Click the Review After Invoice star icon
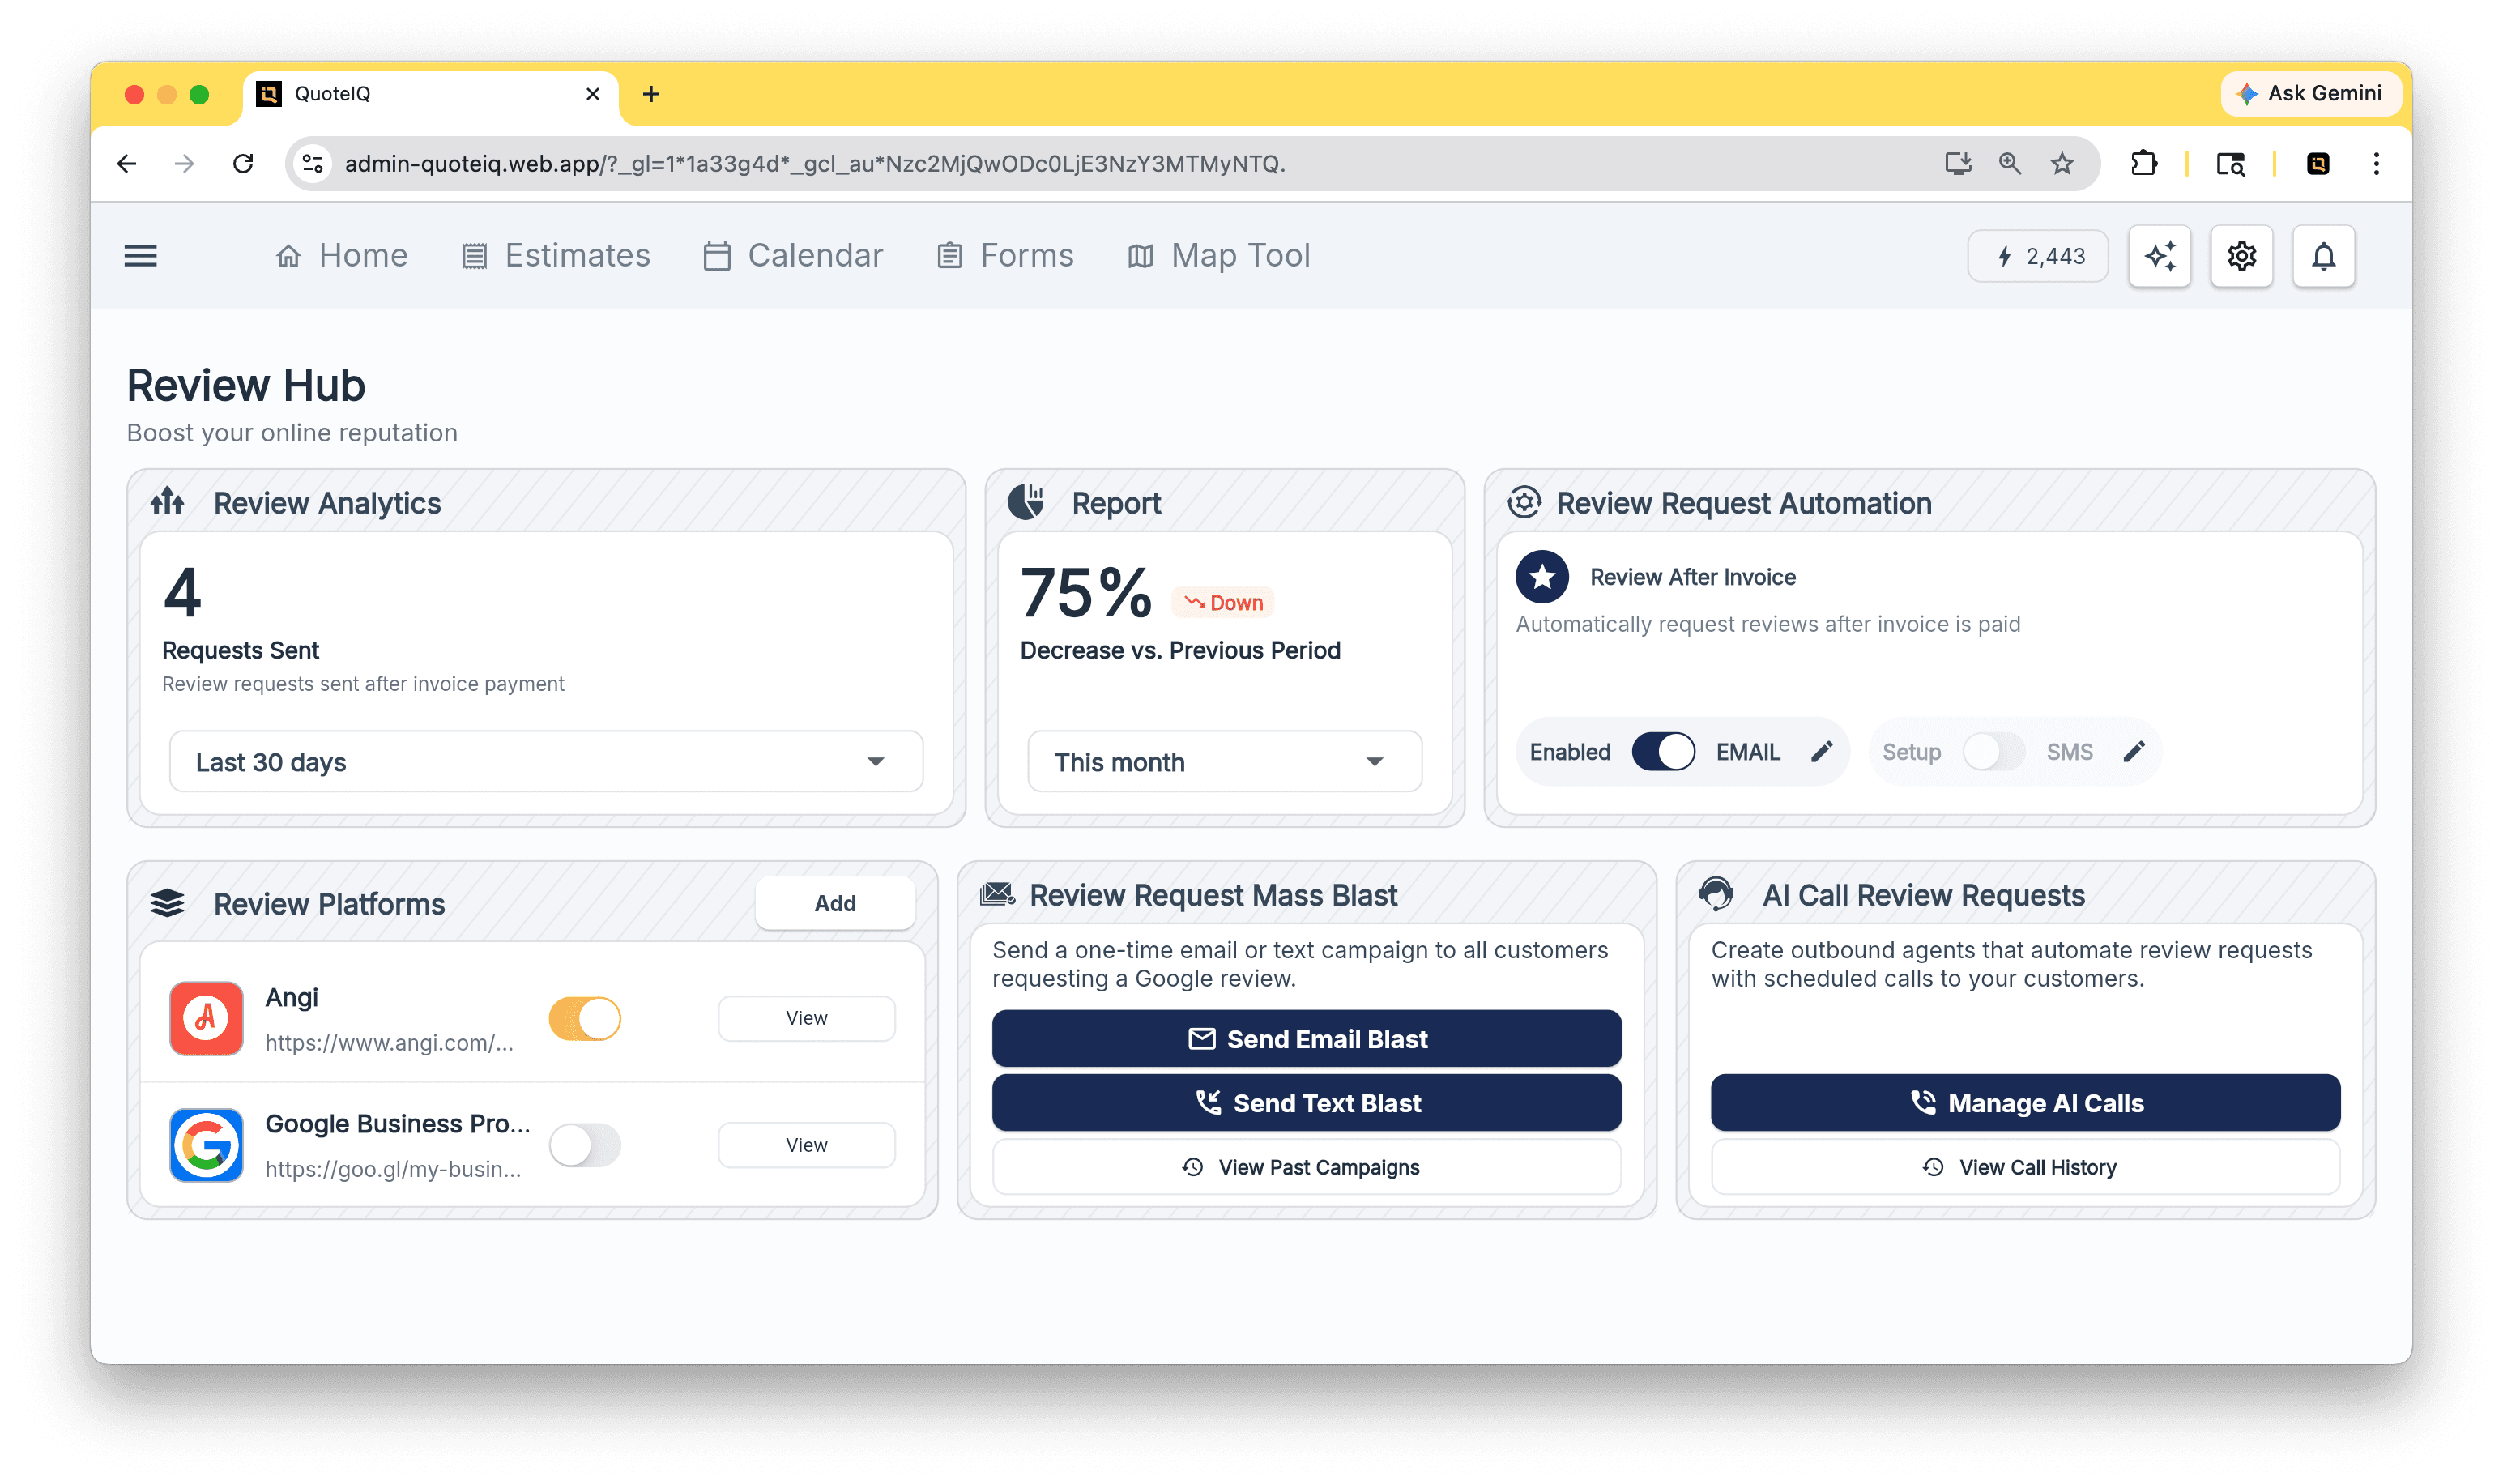 click(x=1542, y=577)
